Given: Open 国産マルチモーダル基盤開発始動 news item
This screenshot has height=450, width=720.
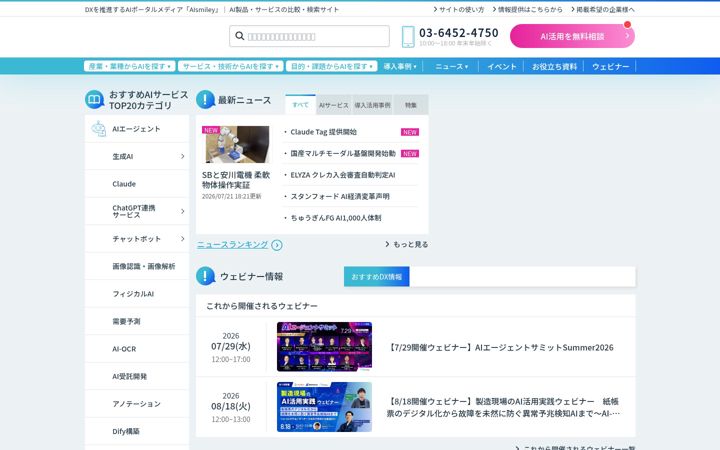Looking at the screenshot, I should [x=343, y=153].
